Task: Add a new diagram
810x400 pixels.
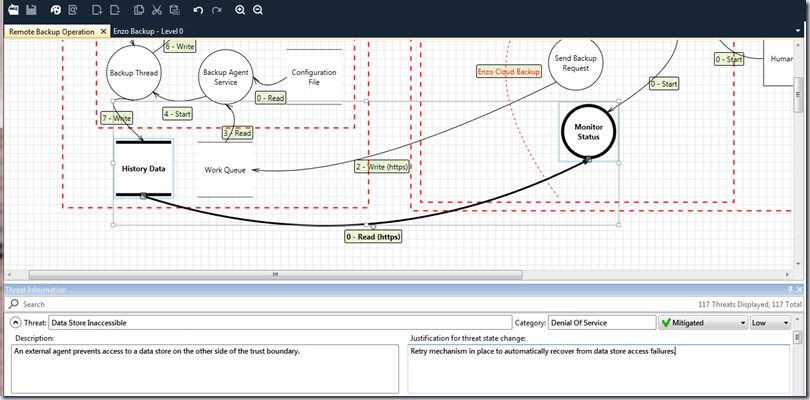Action: [x=97, y=10]
